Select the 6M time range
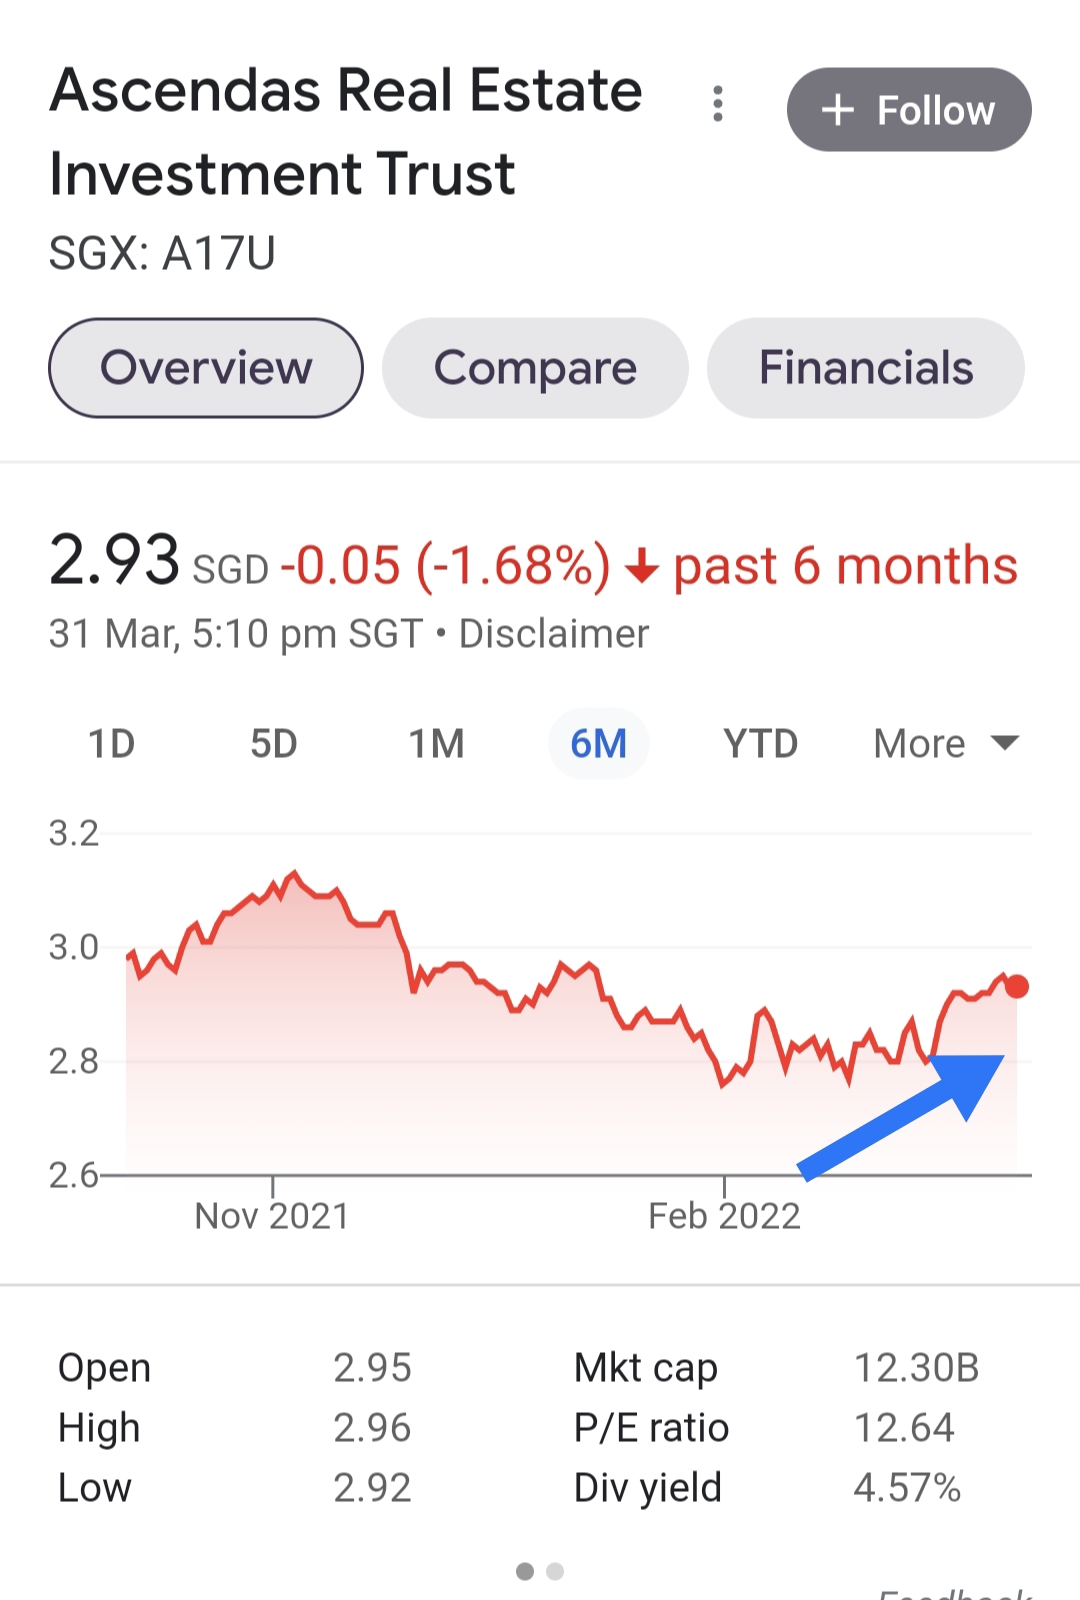 [x=598, y=744]
